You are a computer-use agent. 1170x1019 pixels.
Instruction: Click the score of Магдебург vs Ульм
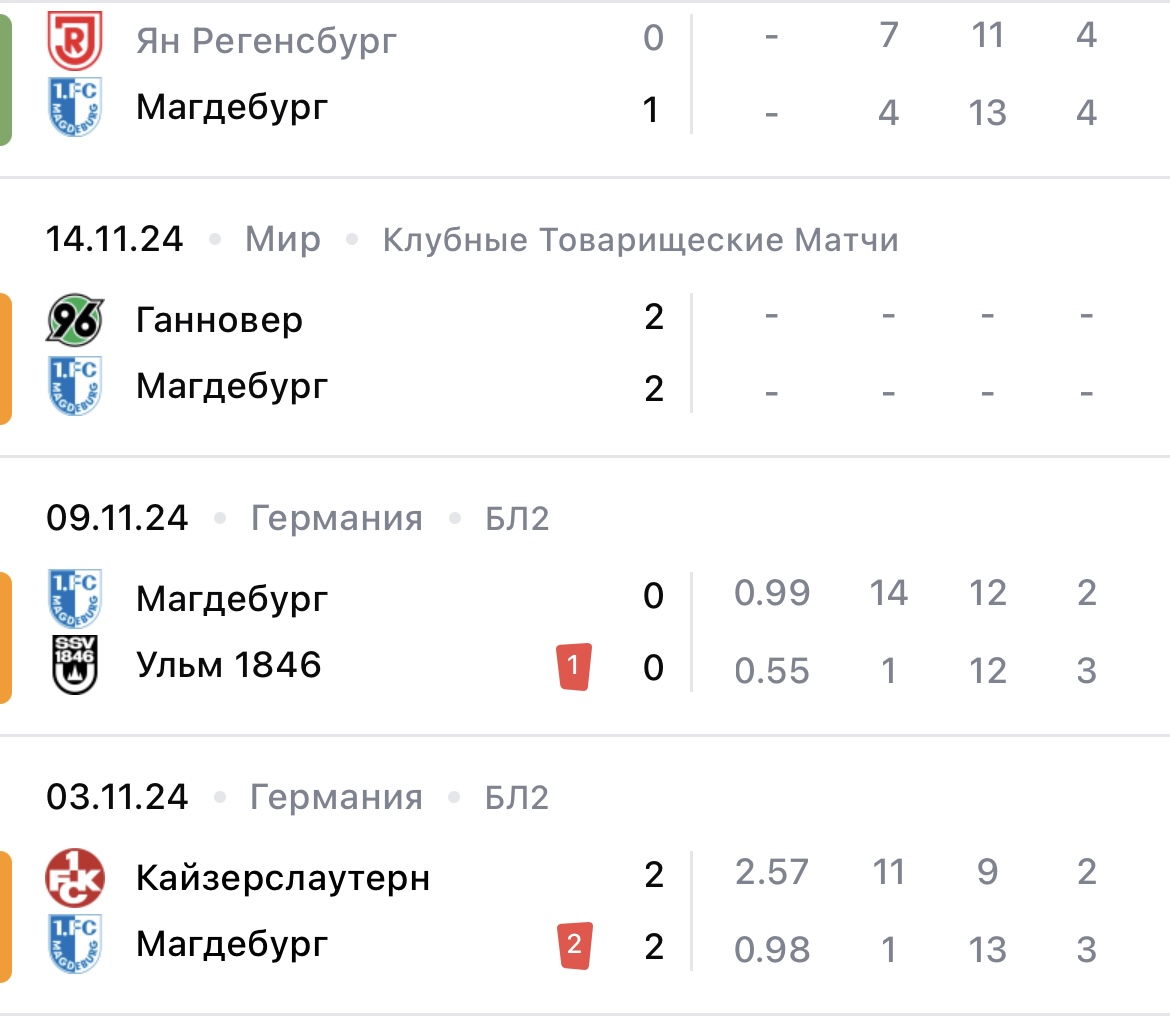click(x=652, y=630)
